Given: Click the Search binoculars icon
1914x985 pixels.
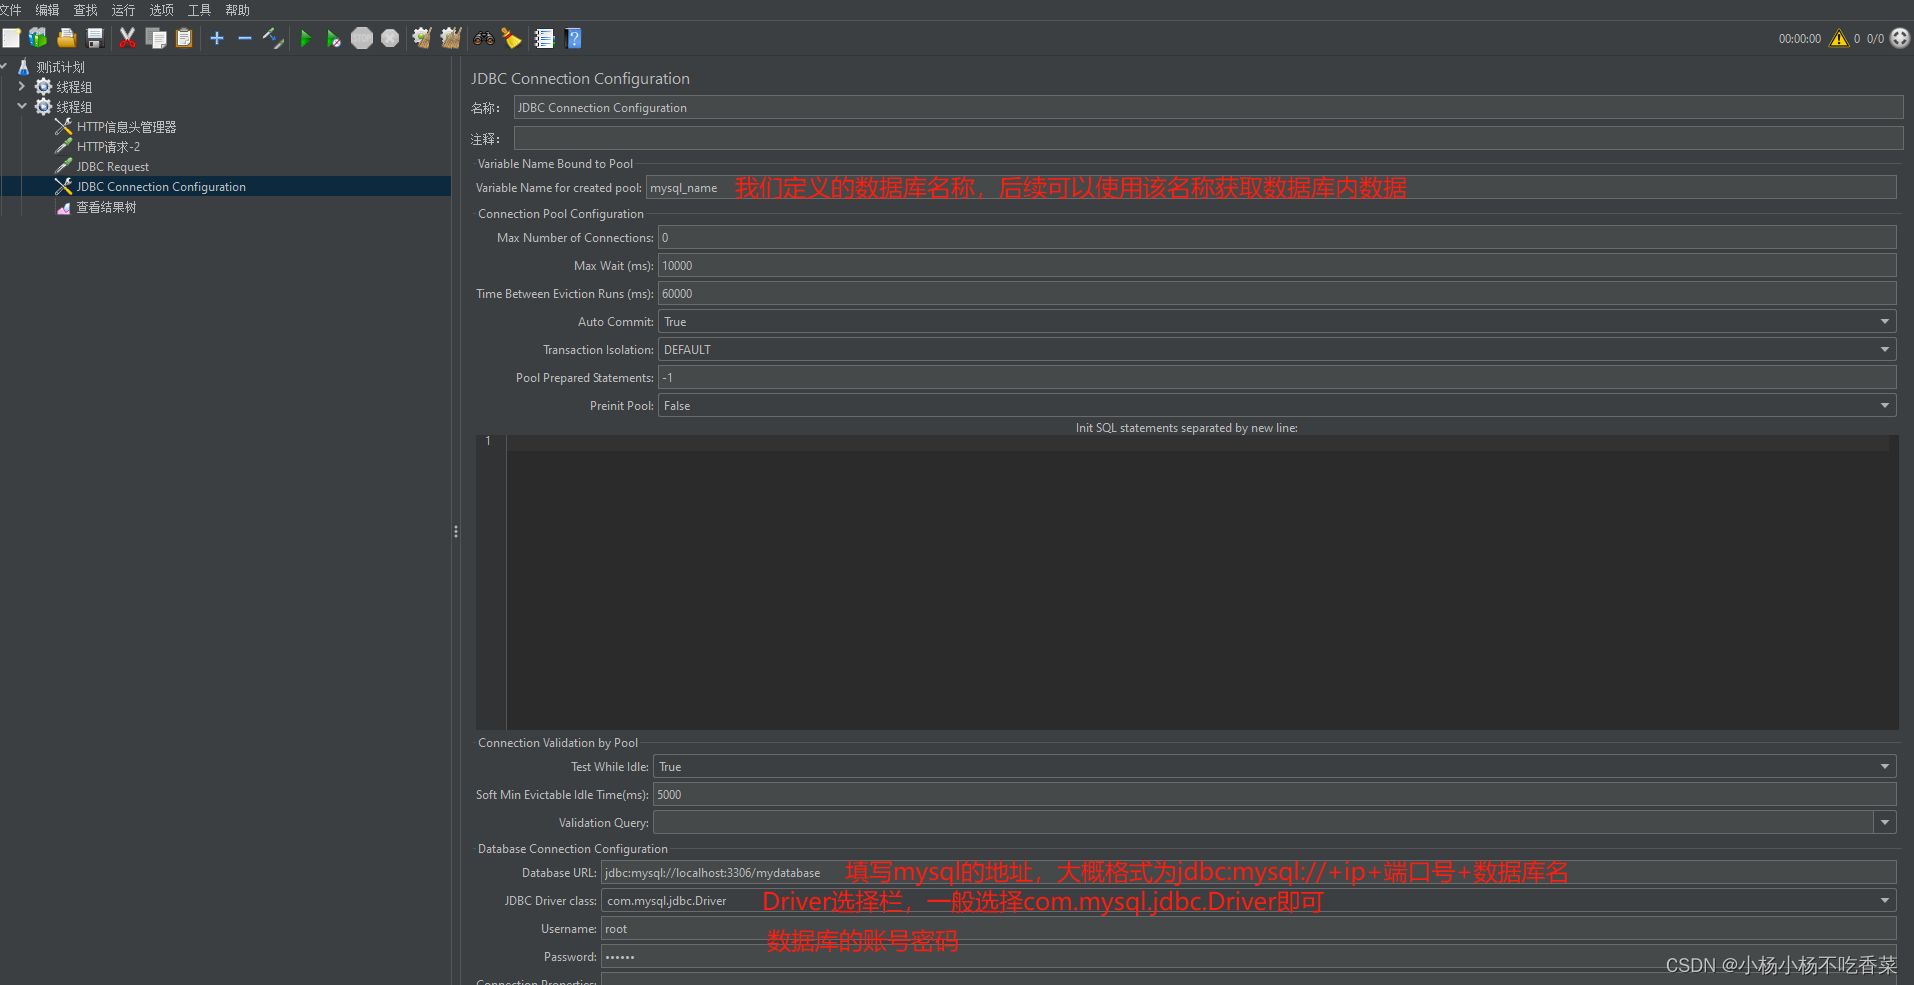Looking at the screenshot, I should point(484,38).
